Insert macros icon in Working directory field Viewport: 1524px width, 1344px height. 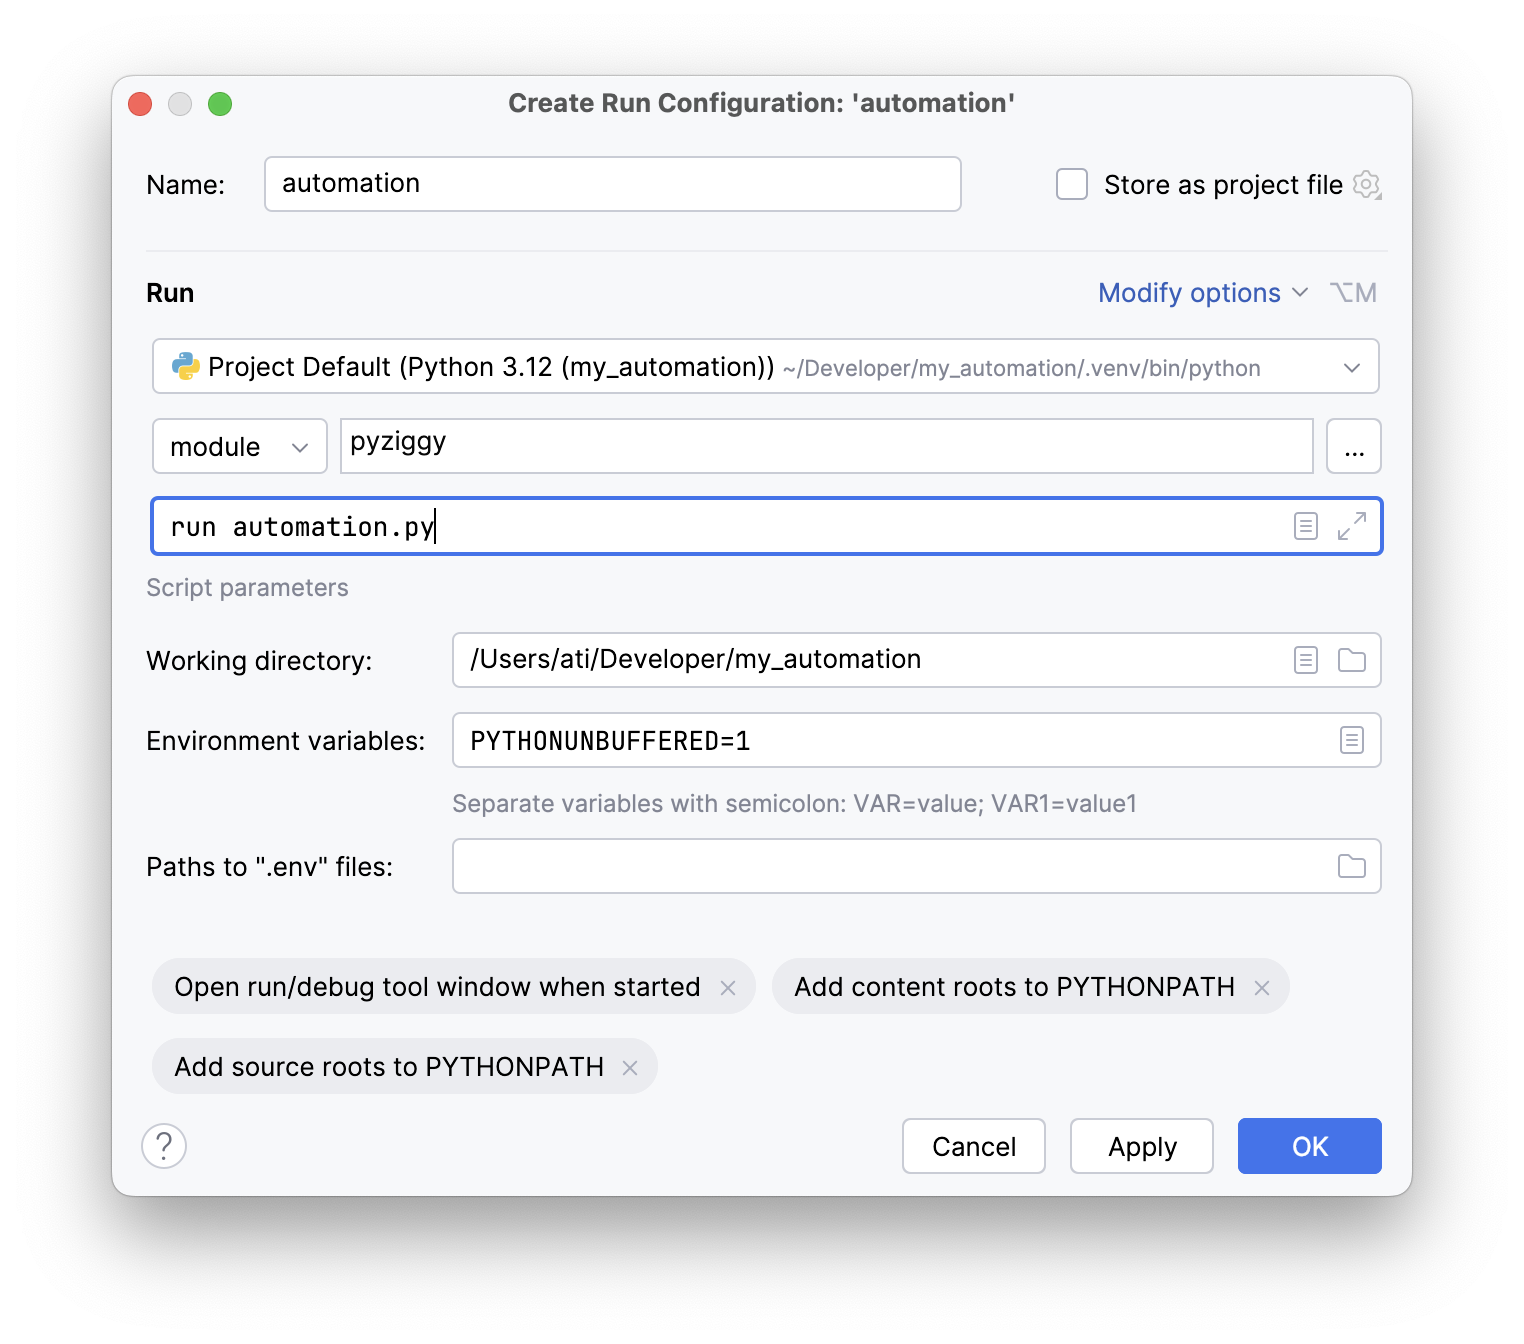pyautogui.click(x=1306, y=660)
